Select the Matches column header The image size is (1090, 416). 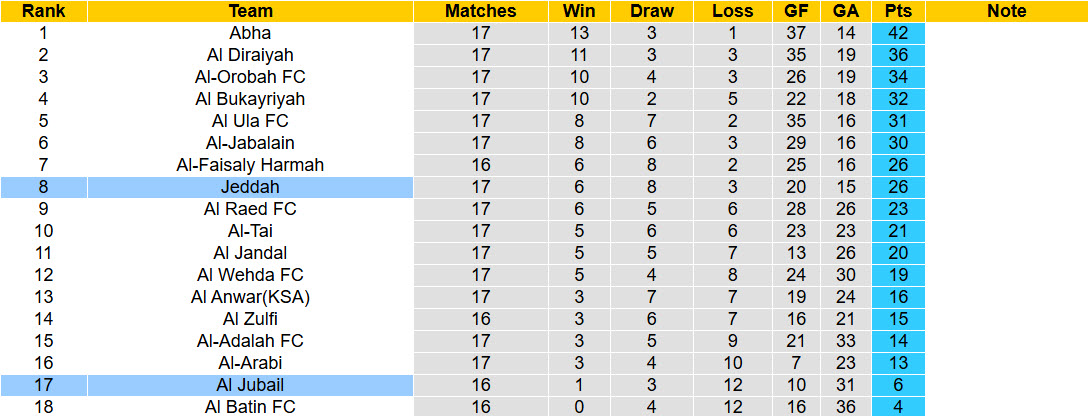click(481, 11)
